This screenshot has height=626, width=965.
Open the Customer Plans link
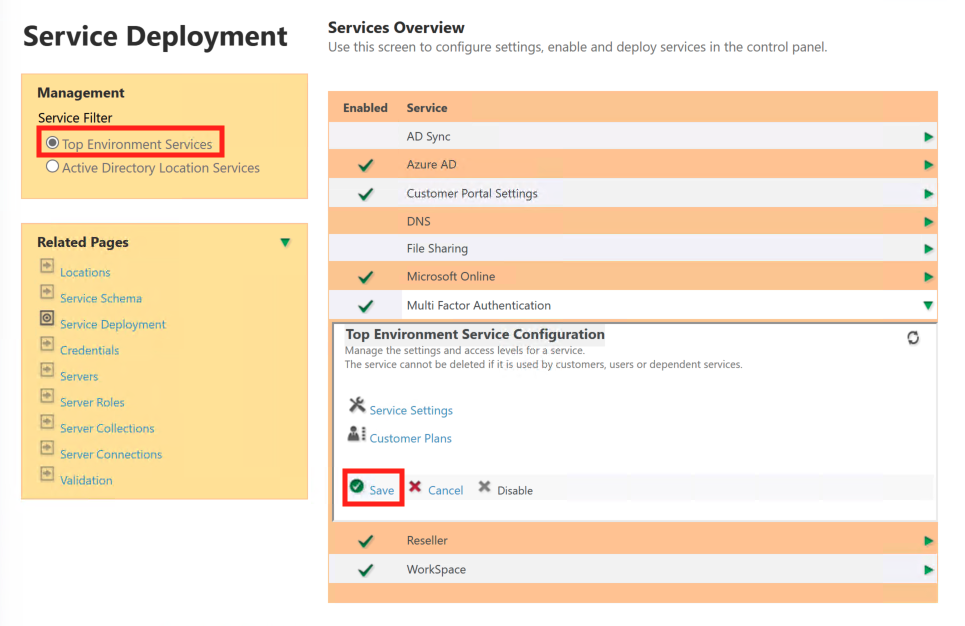click(410, 439)
